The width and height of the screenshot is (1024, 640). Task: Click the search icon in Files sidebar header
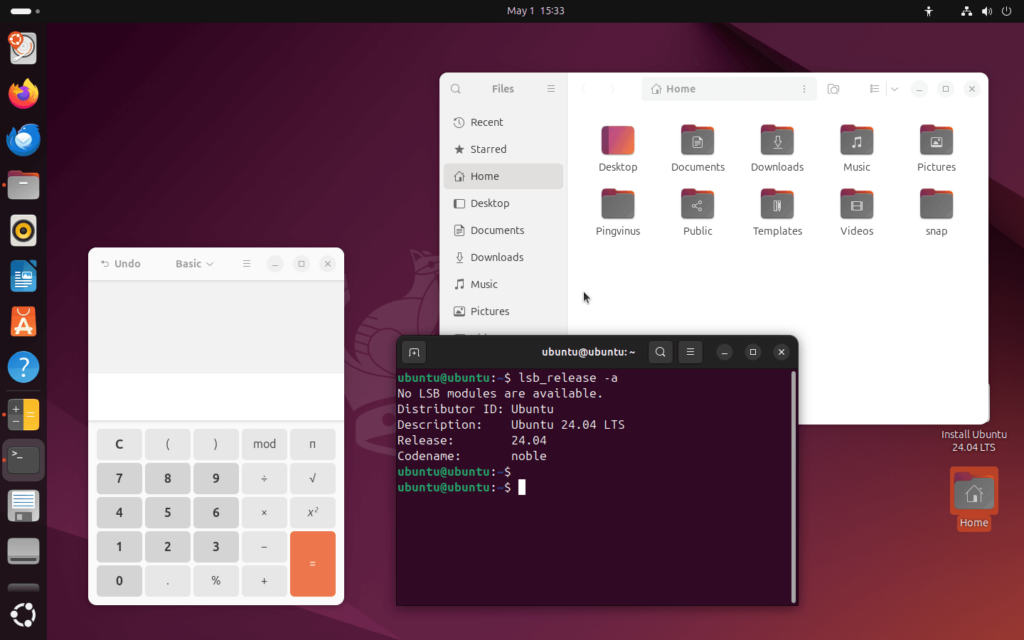456,89
